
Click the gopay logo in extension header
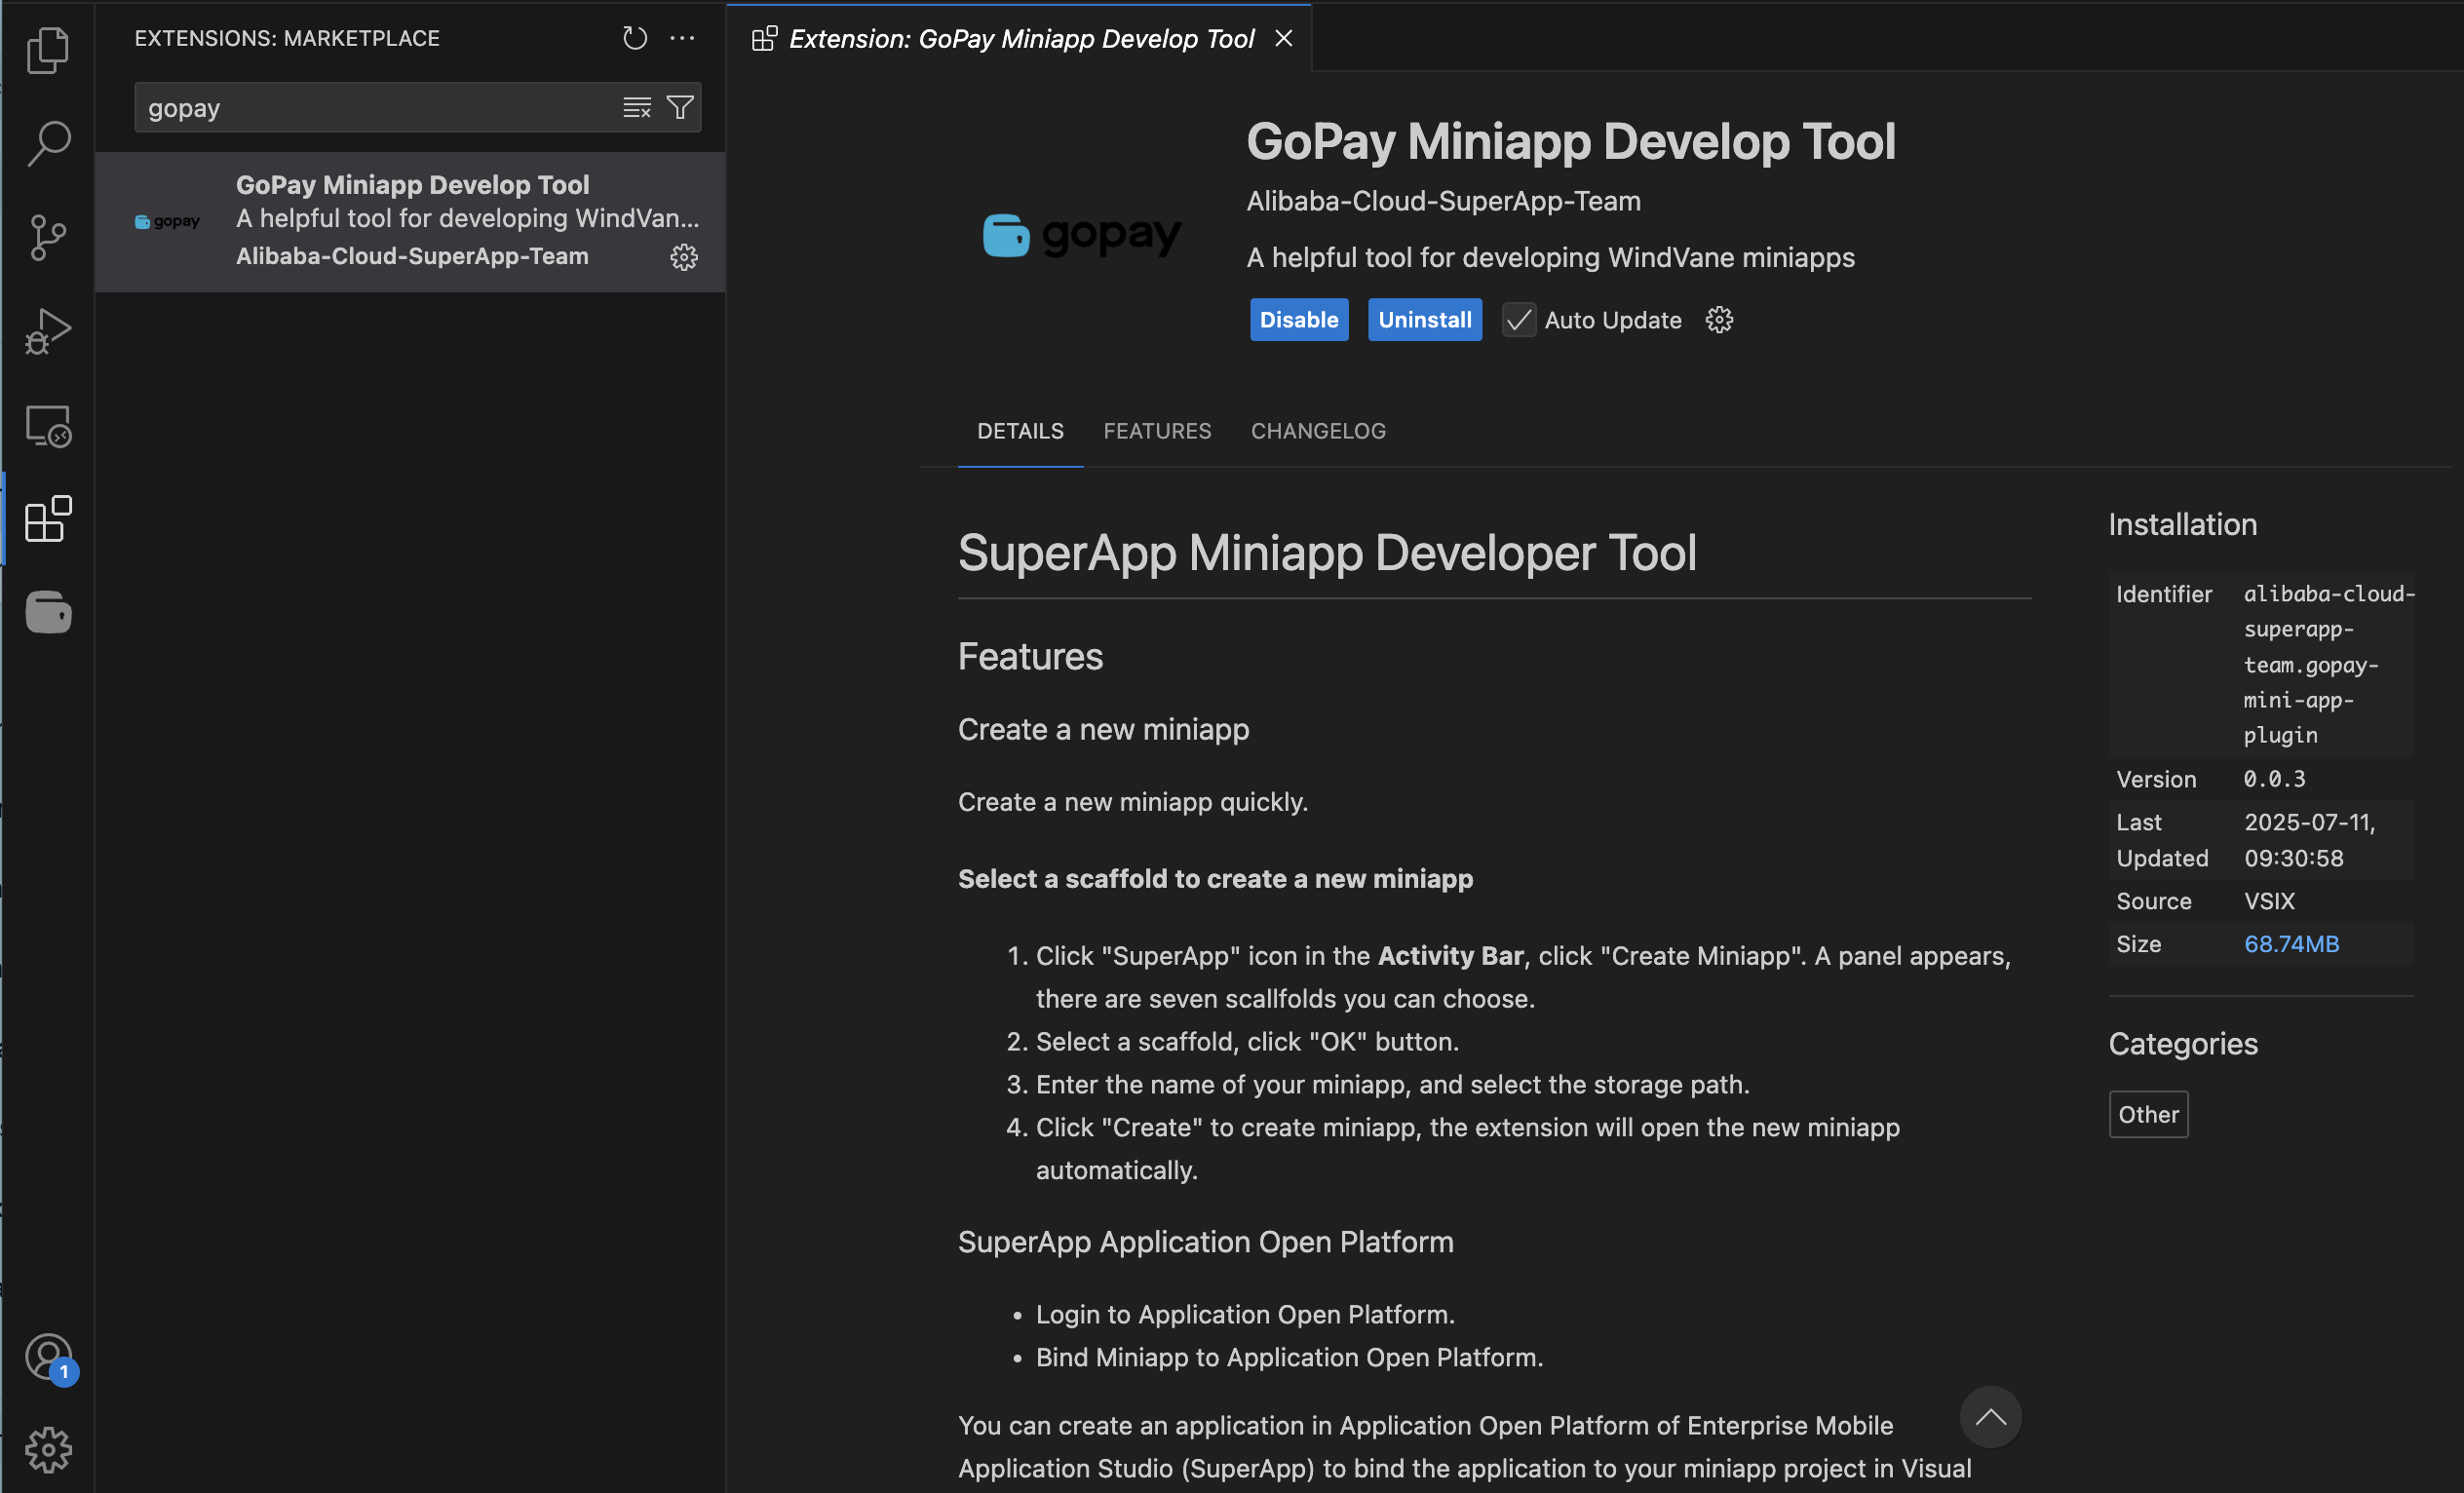tap(1082, 235)
